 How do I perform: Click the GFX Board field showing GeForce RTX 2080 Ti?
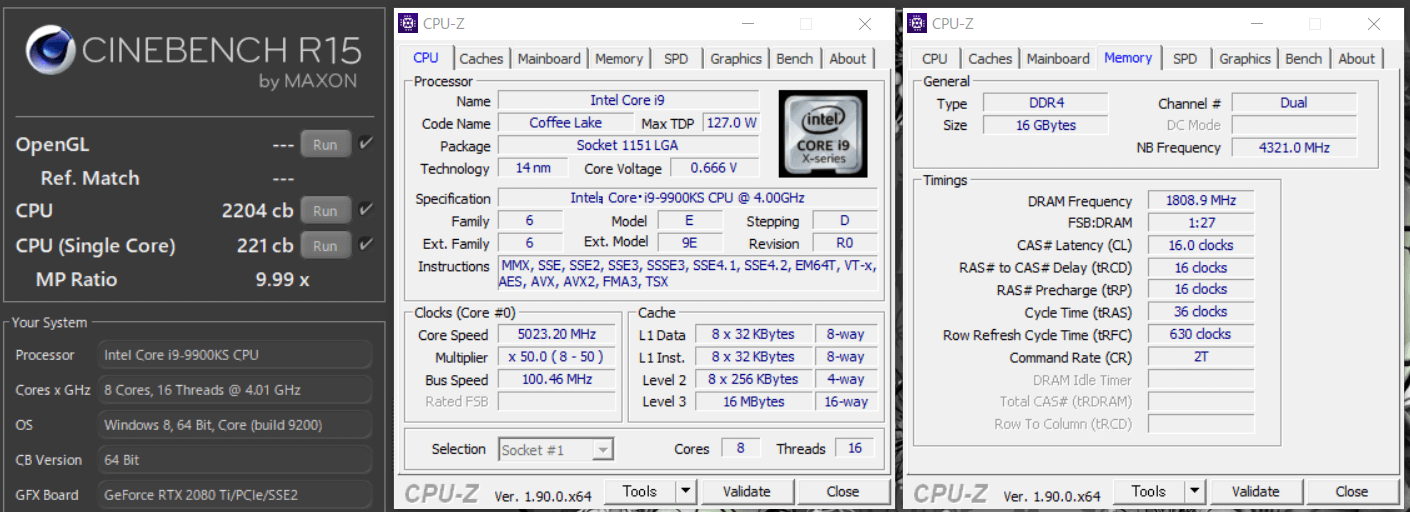[235, 495]
